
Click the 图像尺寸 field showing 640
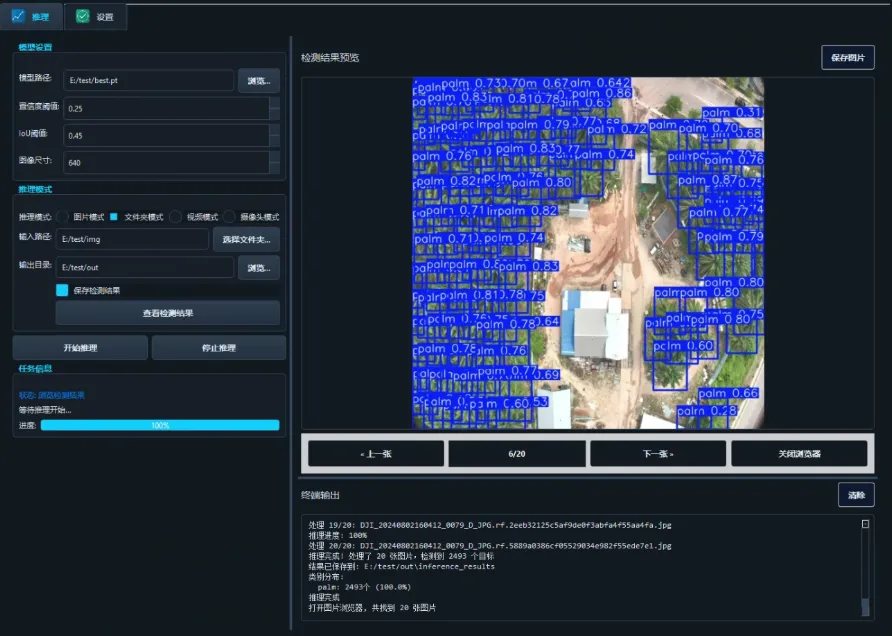pos(166,163)
